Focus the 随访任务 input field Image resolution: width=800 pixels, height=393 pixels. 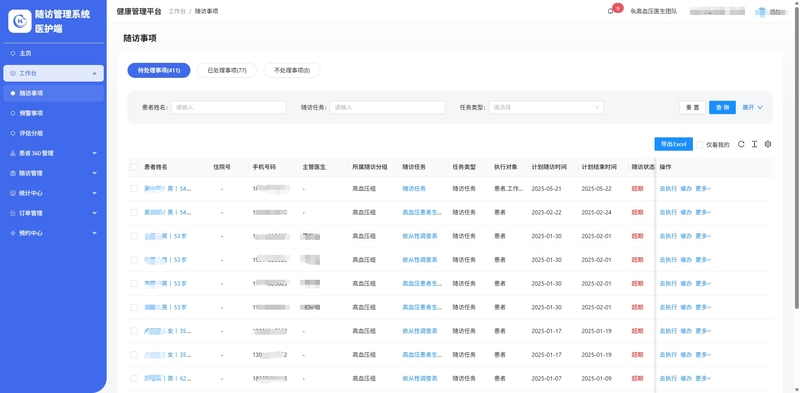click(x=387, y=107)
